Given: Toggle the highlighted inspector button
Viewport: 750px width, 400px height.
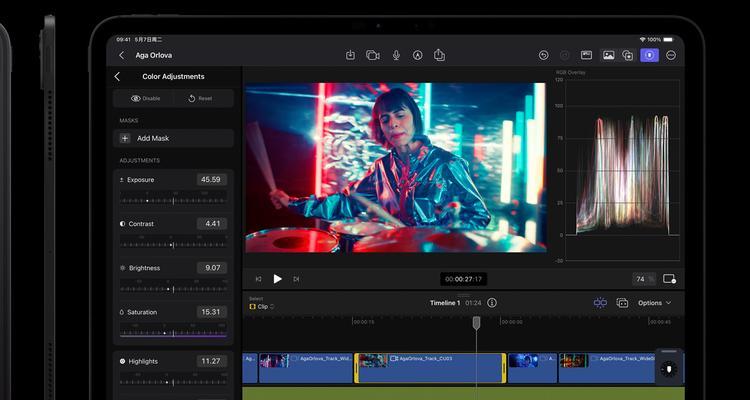Looking at the screenshot, I should coord(649,56).
